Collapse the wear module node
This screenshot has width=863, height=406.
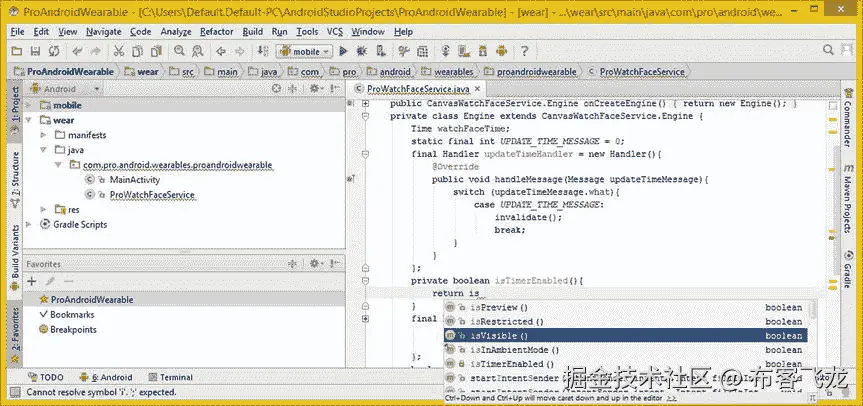pyautogui.click(x=29, y=120)
